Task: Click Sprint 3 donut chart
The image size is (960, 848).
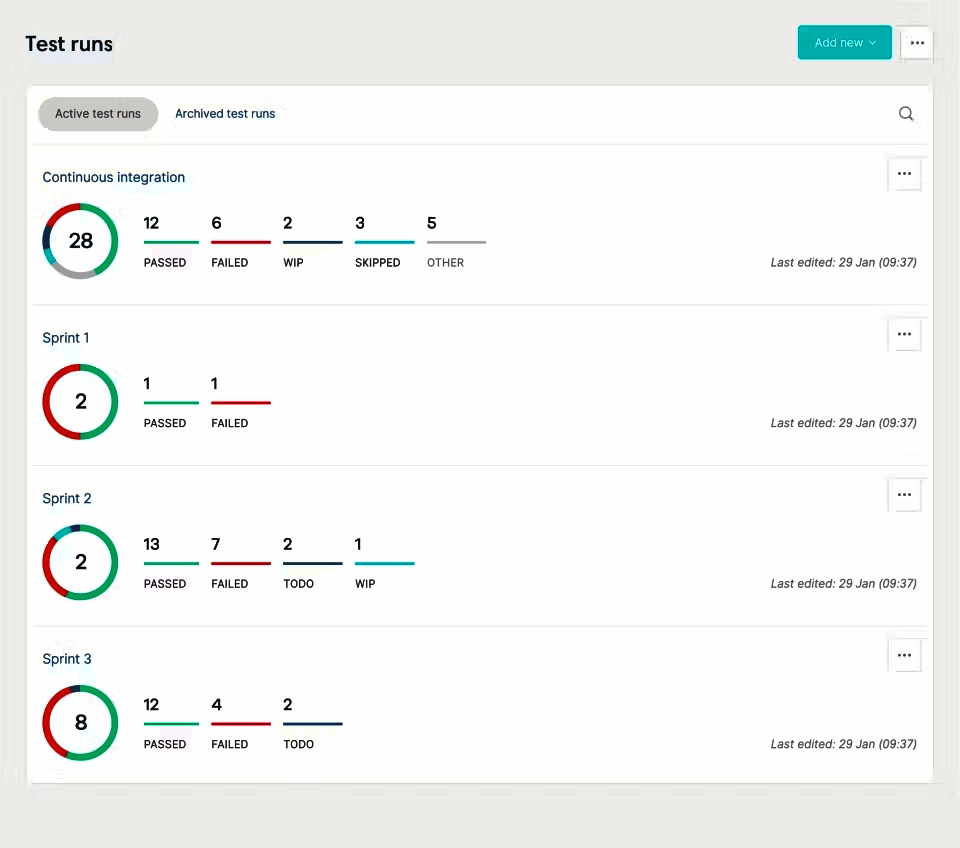Action: pos(80,723)
